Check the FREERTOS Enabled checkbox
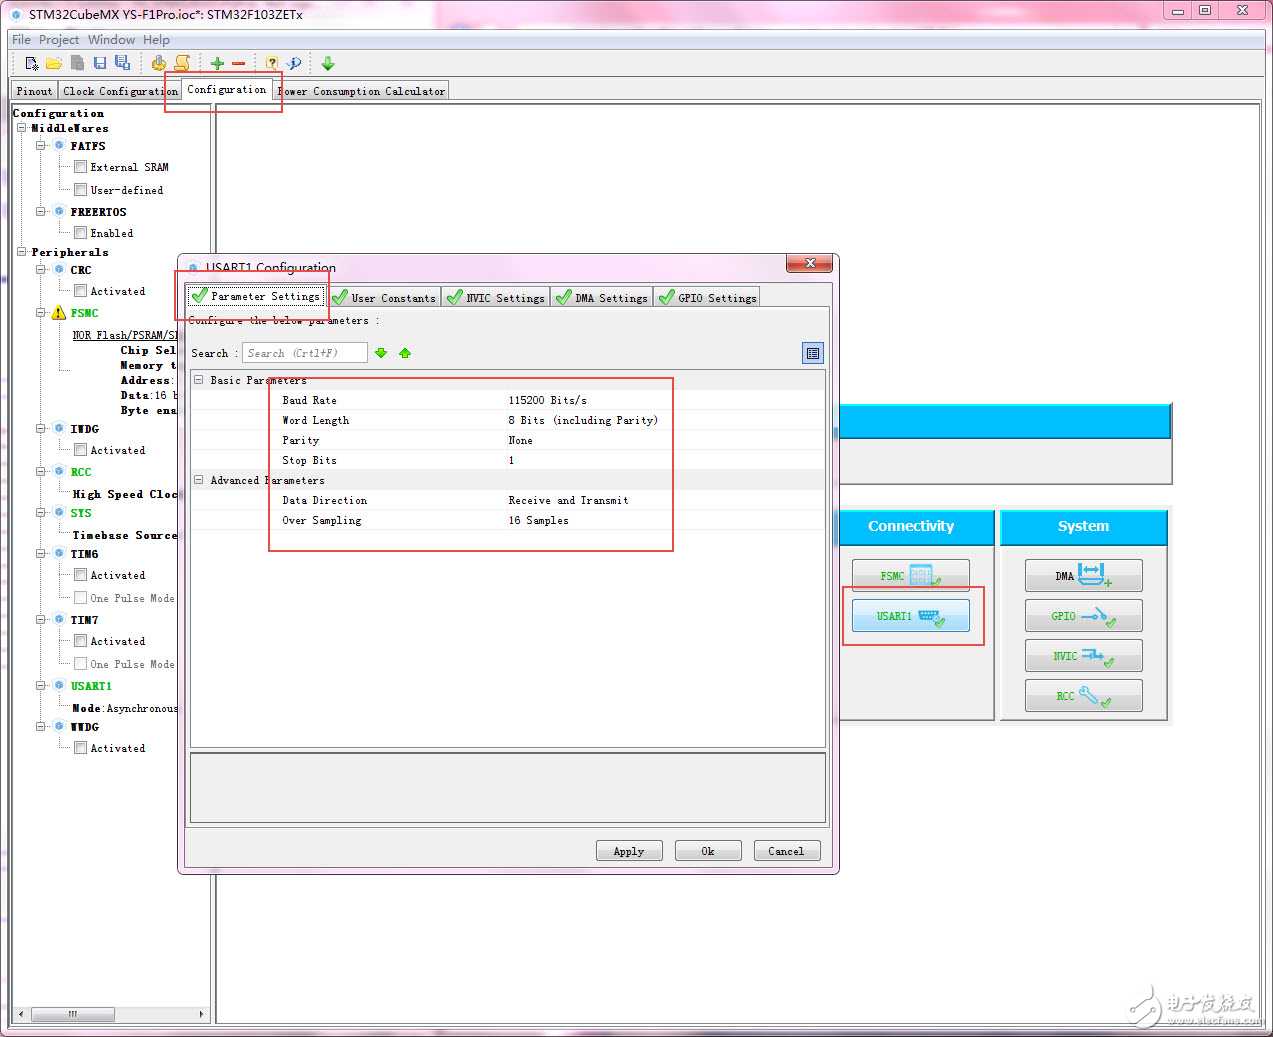The image size is (1273, 1037). pyautogui.click(x=80, y=233)
